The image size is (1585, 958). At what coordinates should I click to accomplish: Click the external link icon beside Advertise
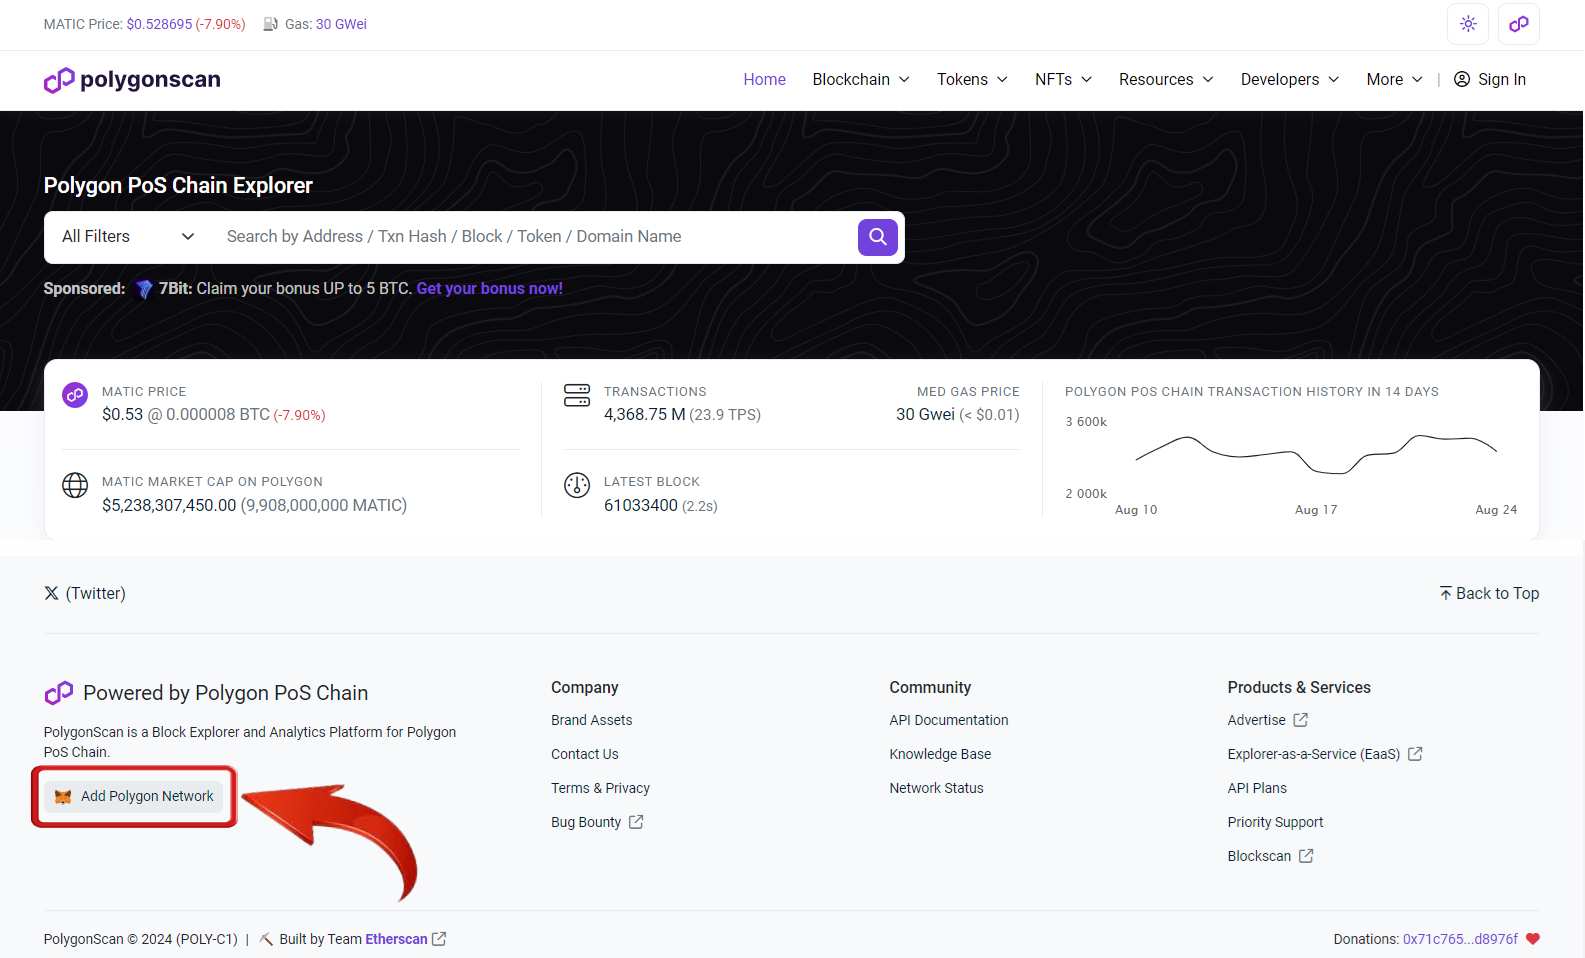click(1301, 720)
